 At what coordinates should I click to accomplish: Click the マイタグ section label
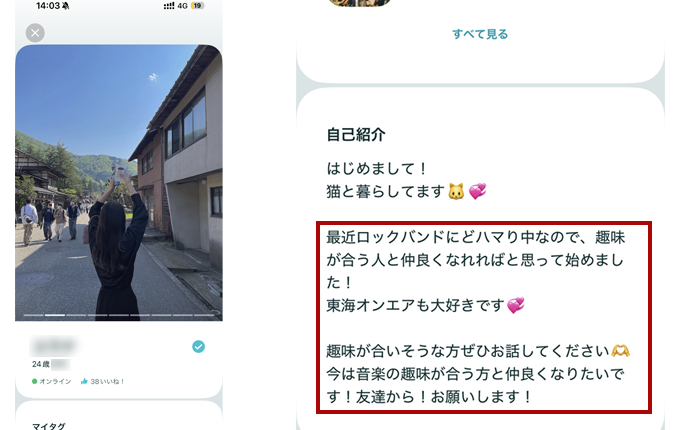click(48, 426)
